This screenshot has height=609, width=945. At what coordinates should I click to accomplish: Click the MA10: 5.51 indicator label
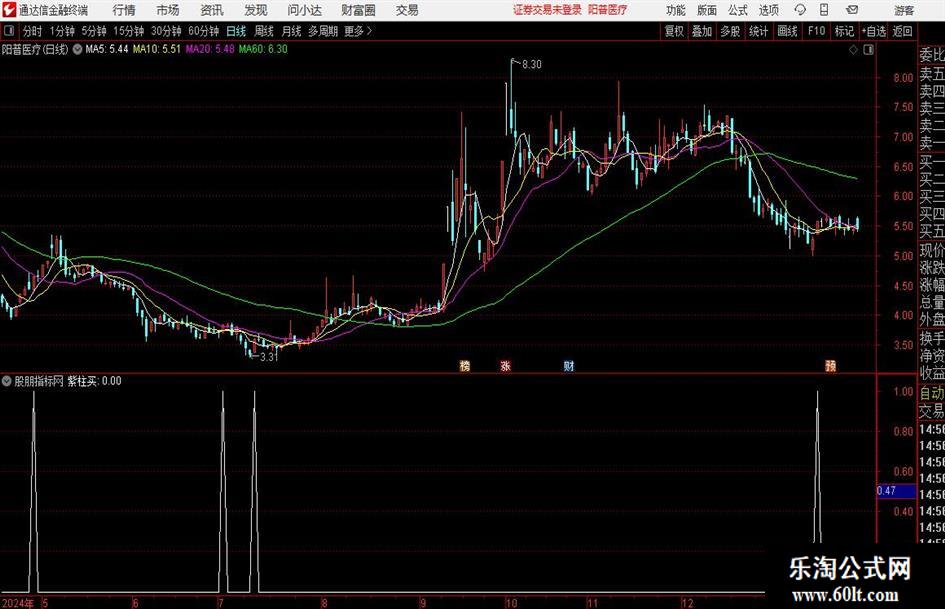tap(157, 49)
